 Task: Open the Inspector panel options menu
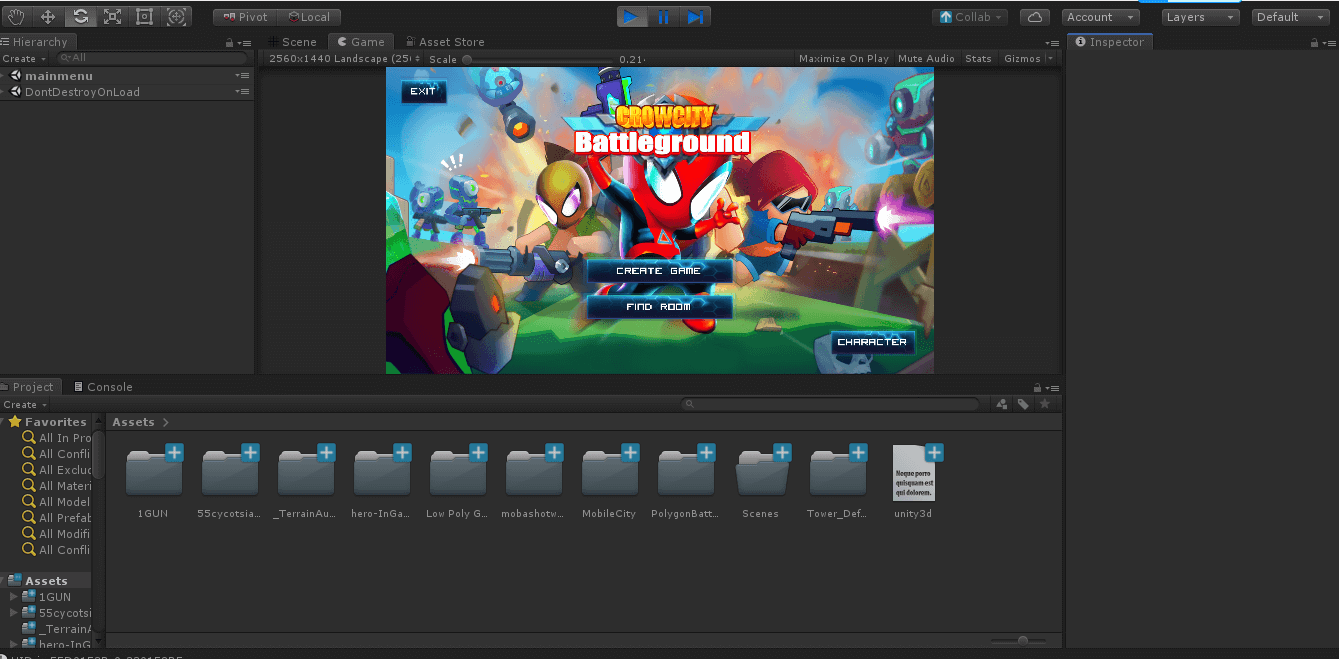pyautogui.click(x=1330, y=42)
